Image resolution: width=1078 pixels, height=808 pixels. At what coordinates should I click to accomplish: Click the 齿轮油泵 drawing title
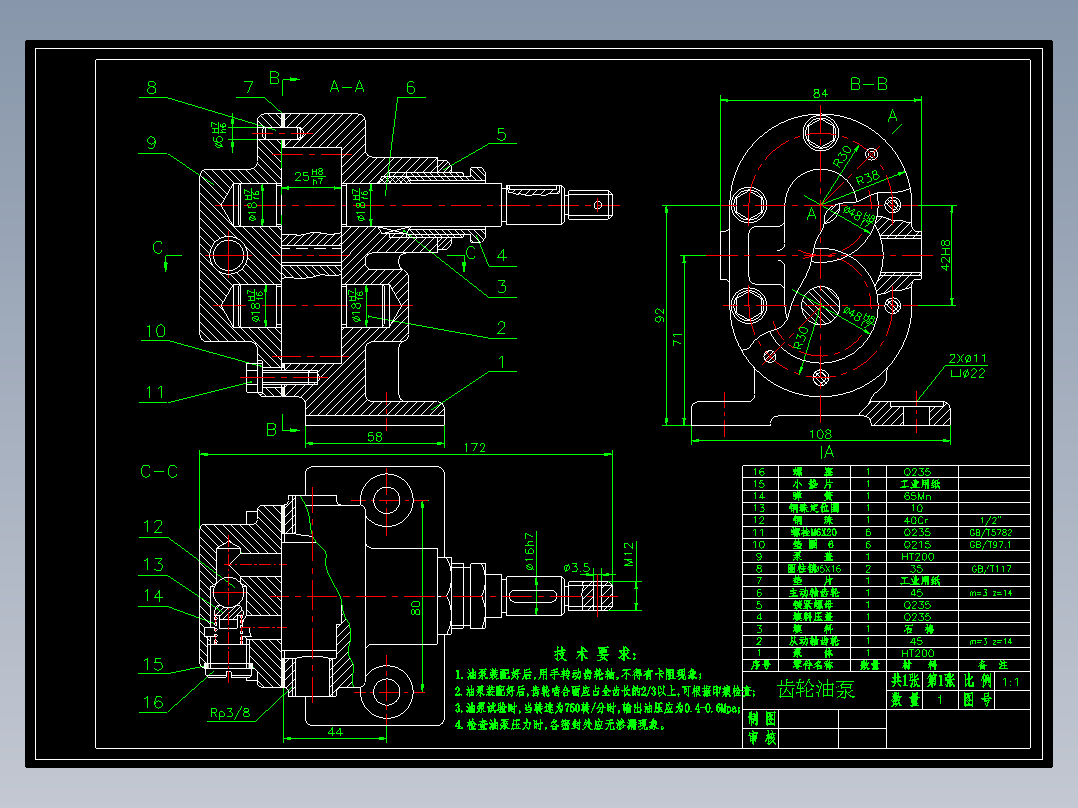coord(816,689)
